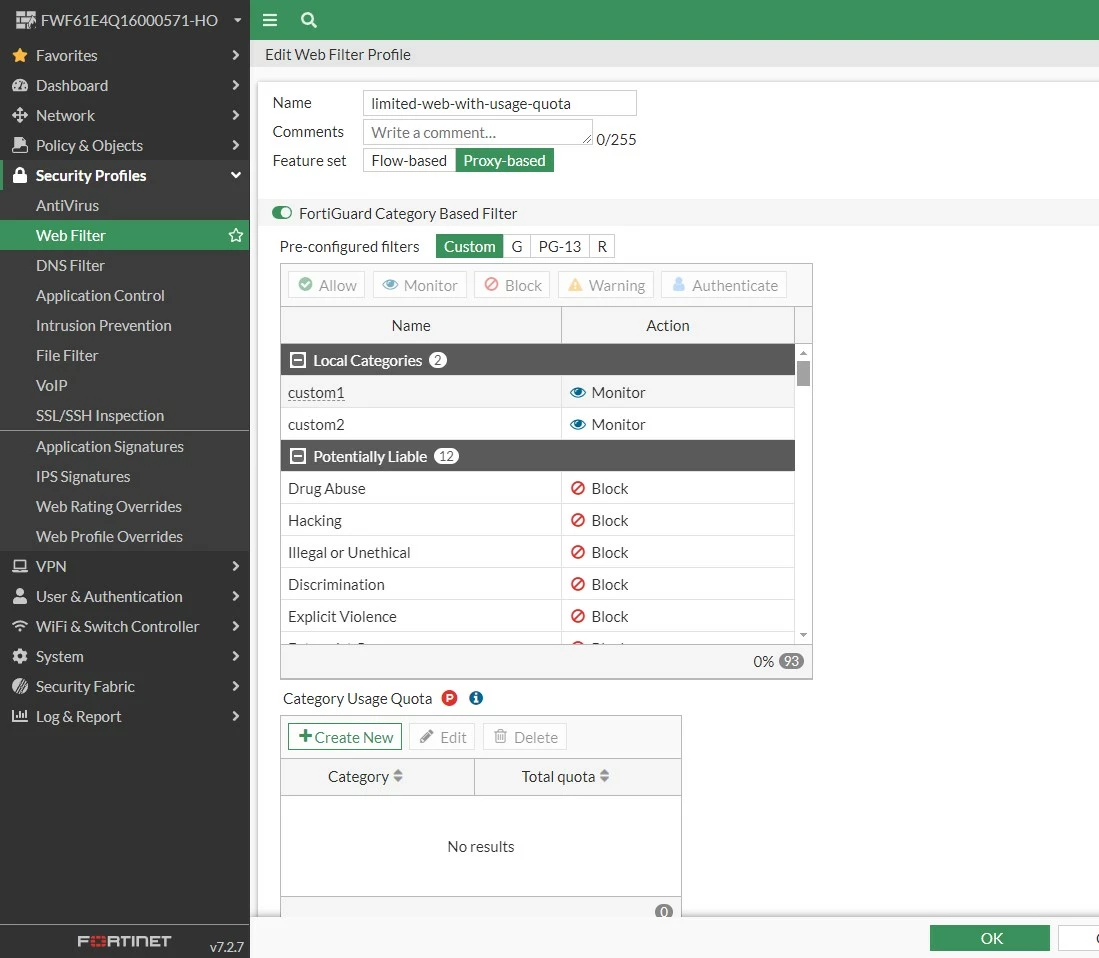This screenshot has width=1099, height=958.
Task: Open Application Control menu item
Action: pos(100,296)
